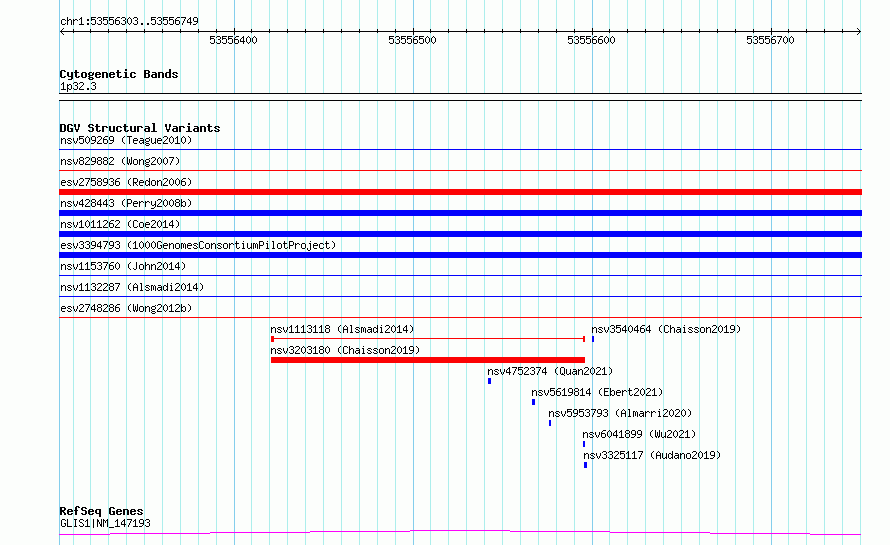The image size is (890, 545).
Task: Click the blue bar under nsv1011262
Action: 460,234
